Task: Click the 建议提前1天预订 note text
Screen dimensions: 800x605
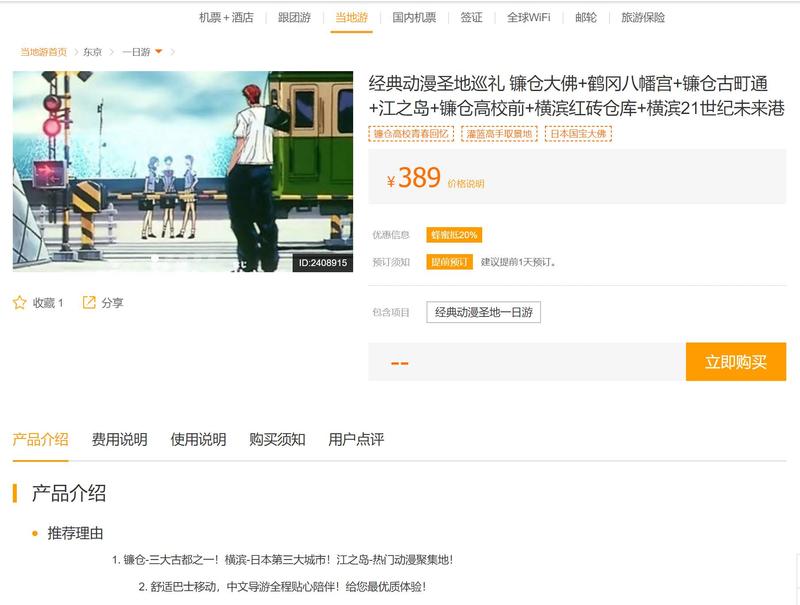Action: tap(518, 262)
